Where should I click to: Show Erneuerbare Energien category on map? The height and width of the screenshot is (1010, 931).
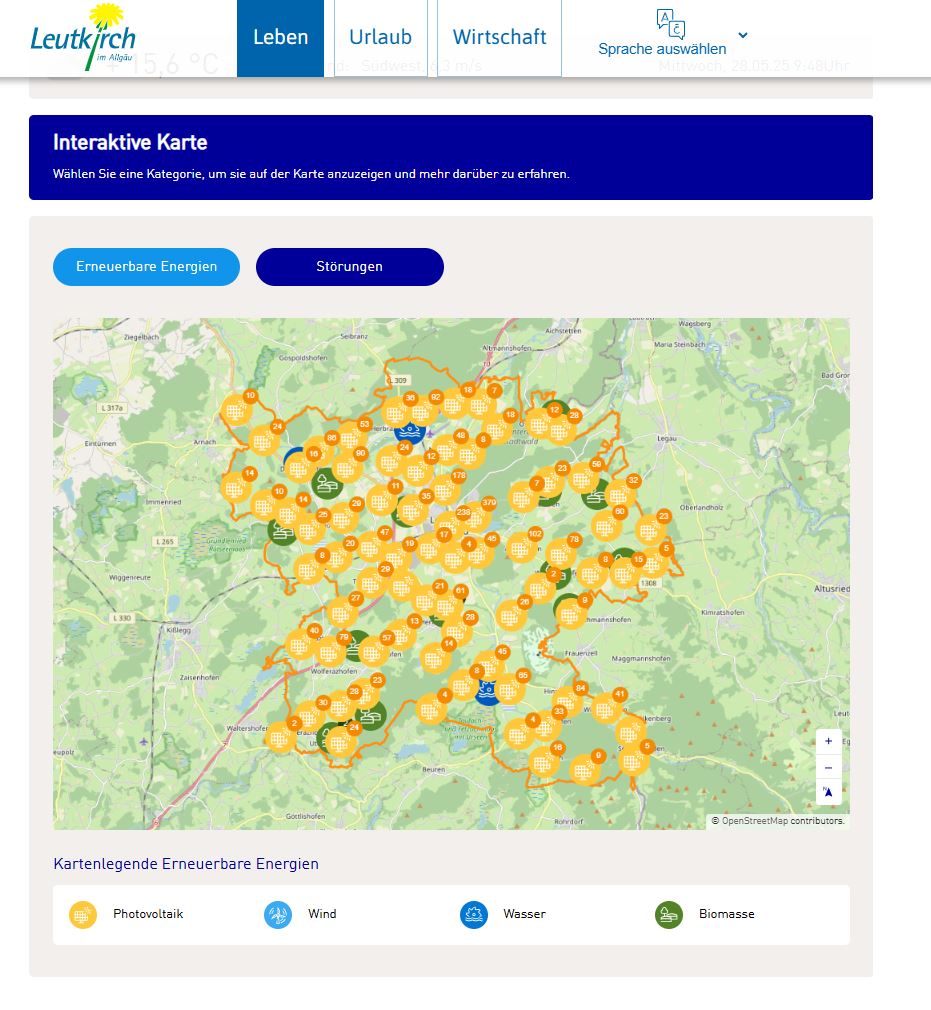pyautogui.click(x=146, y=267)
